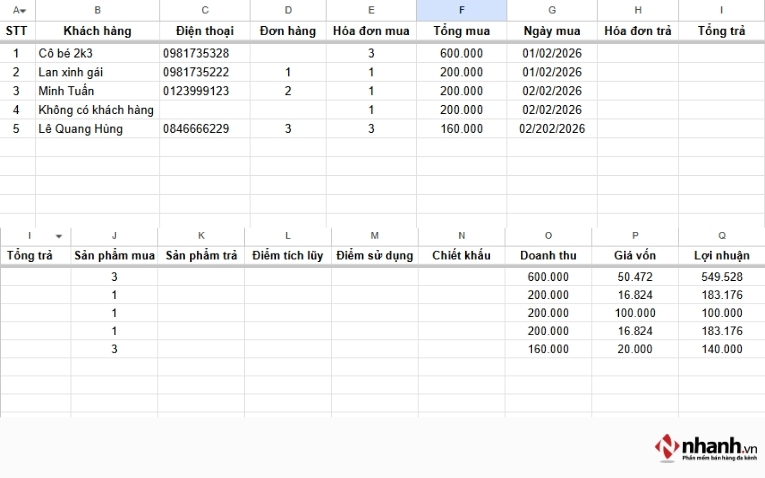Image resolution: width=765 pixels, height=478 pixels.
Task: Select the customer cell "Cô bé 2k3"
Action: 70,53
